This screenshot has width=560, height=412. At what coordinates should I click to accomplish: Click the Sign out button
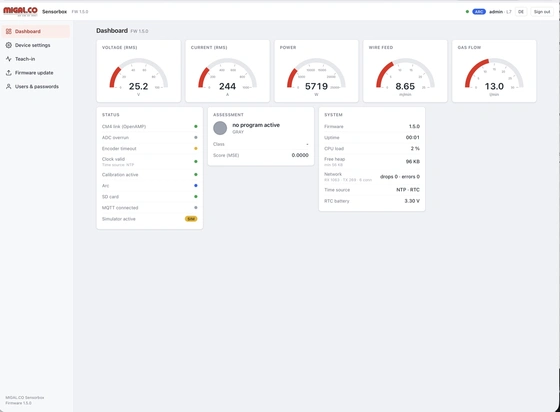pos(542,12)
